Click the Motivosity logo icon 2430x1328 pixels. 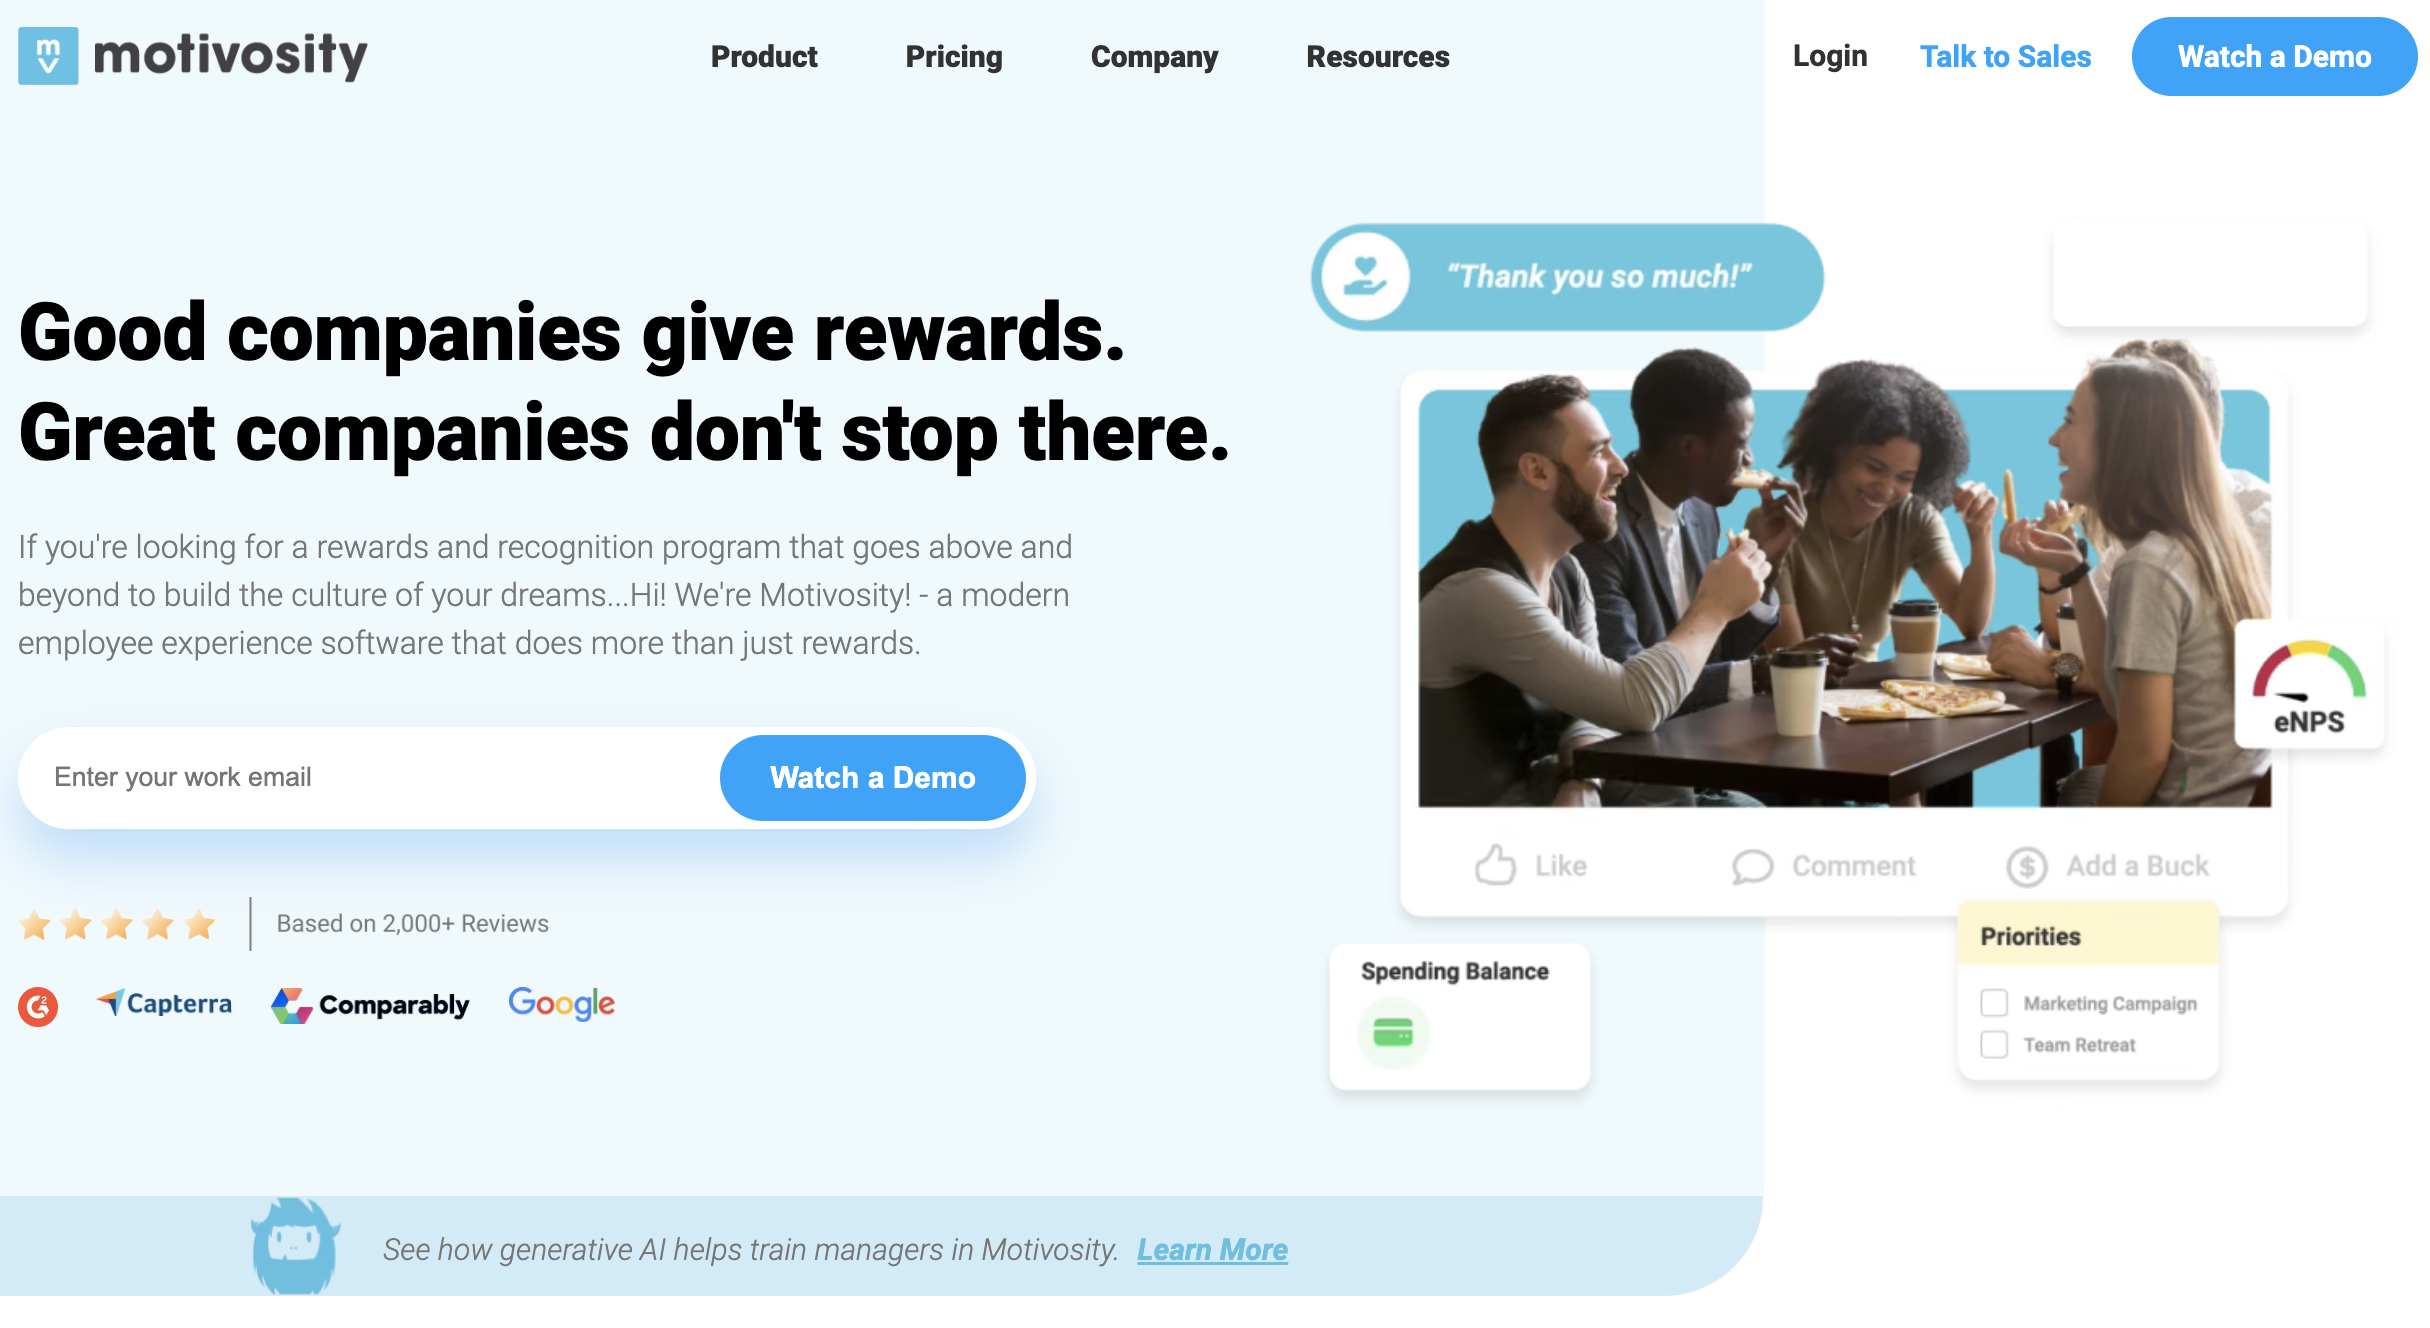click(x=48, y=56)
